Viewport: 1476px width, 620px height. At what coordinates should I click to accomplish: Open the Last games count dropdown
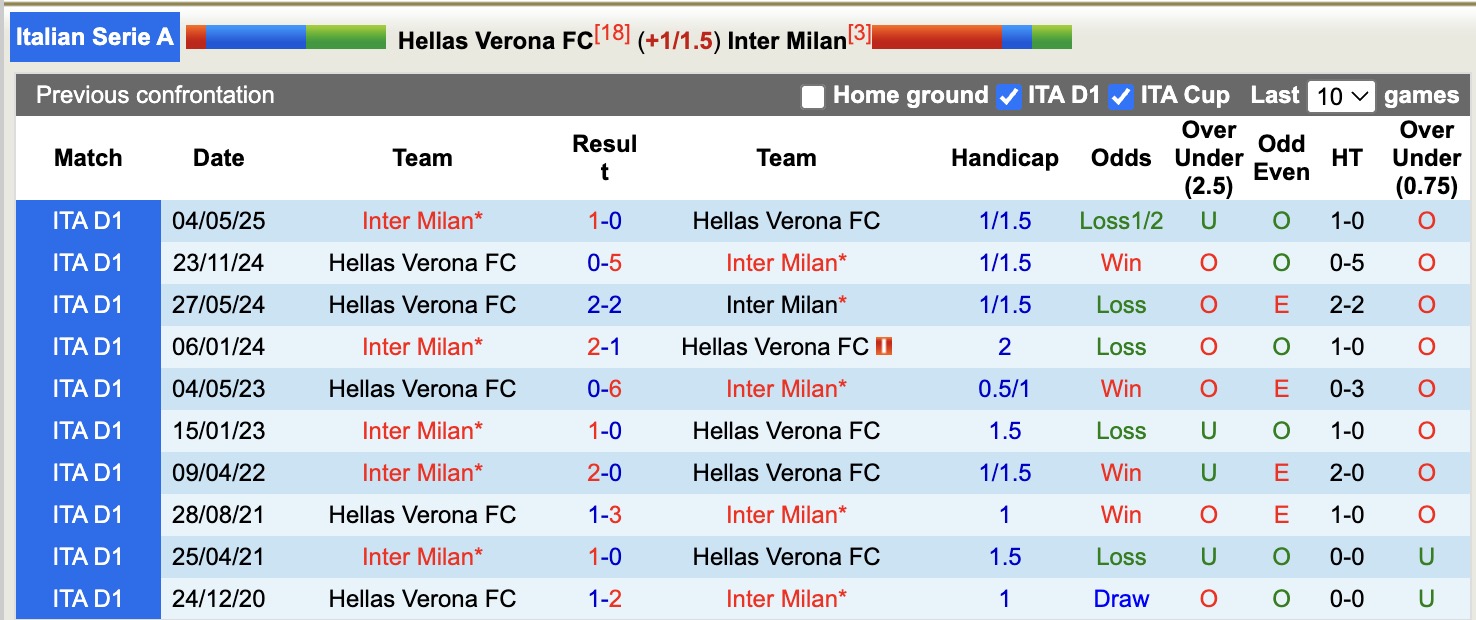[x=1341, y=95]
